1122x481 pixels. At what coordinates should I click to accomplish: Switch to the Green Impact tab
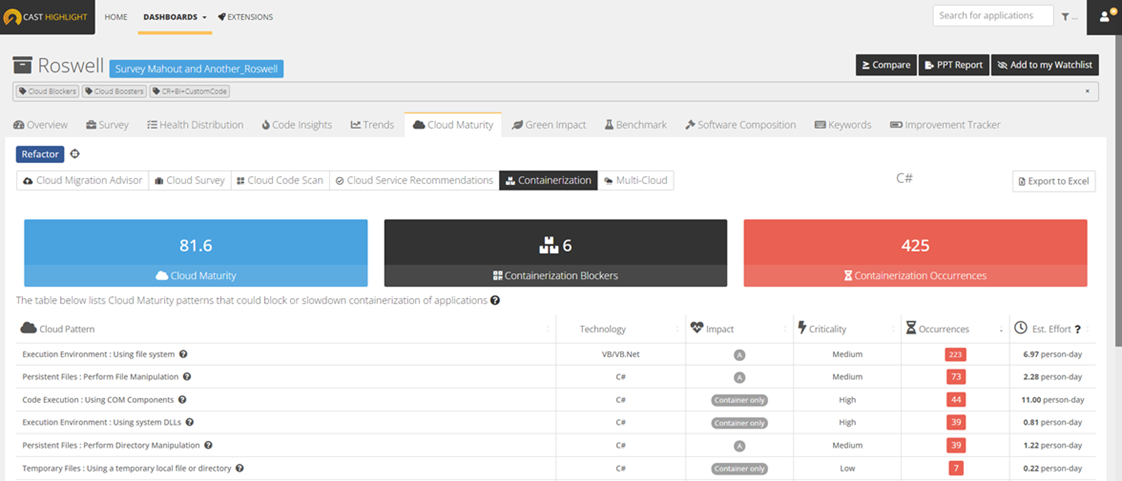549,125
